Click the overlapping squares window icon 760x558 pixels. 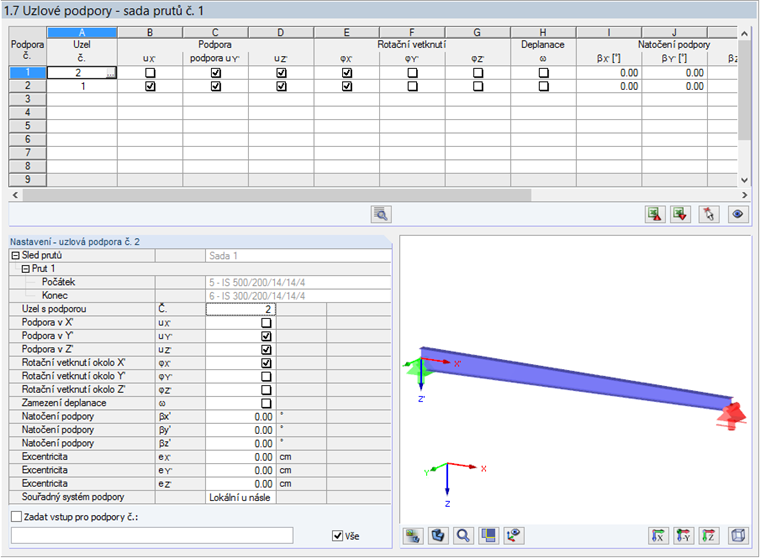point(489,536)
